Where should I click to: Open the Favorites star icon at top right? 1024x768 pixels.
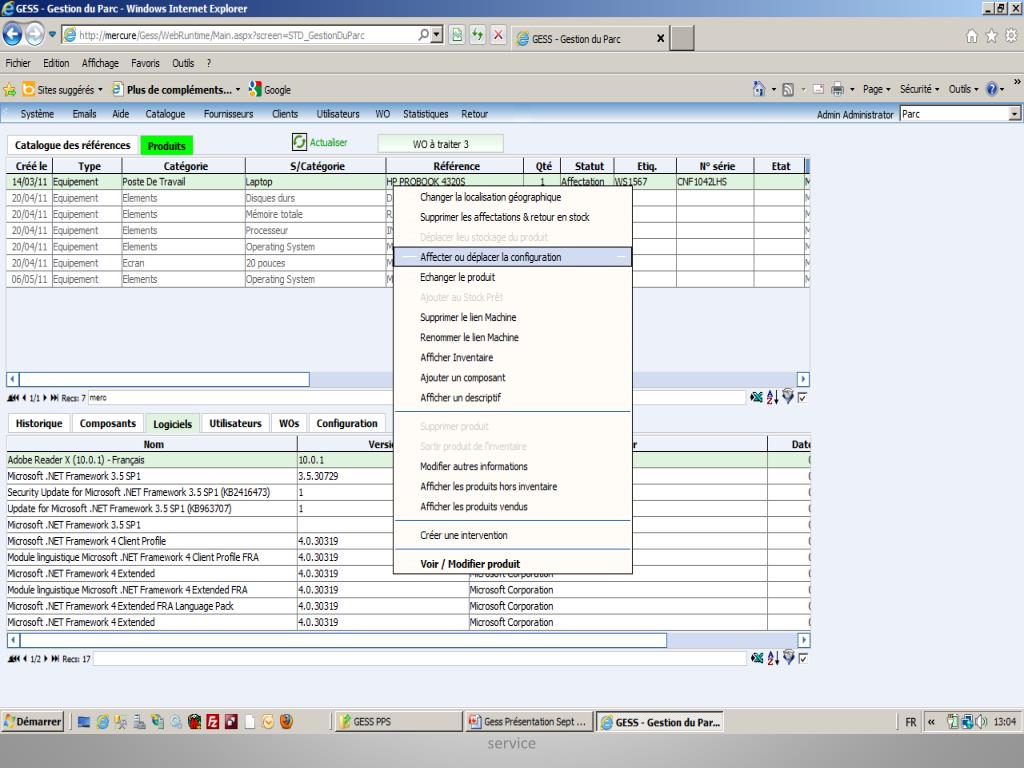pos(991,36)
